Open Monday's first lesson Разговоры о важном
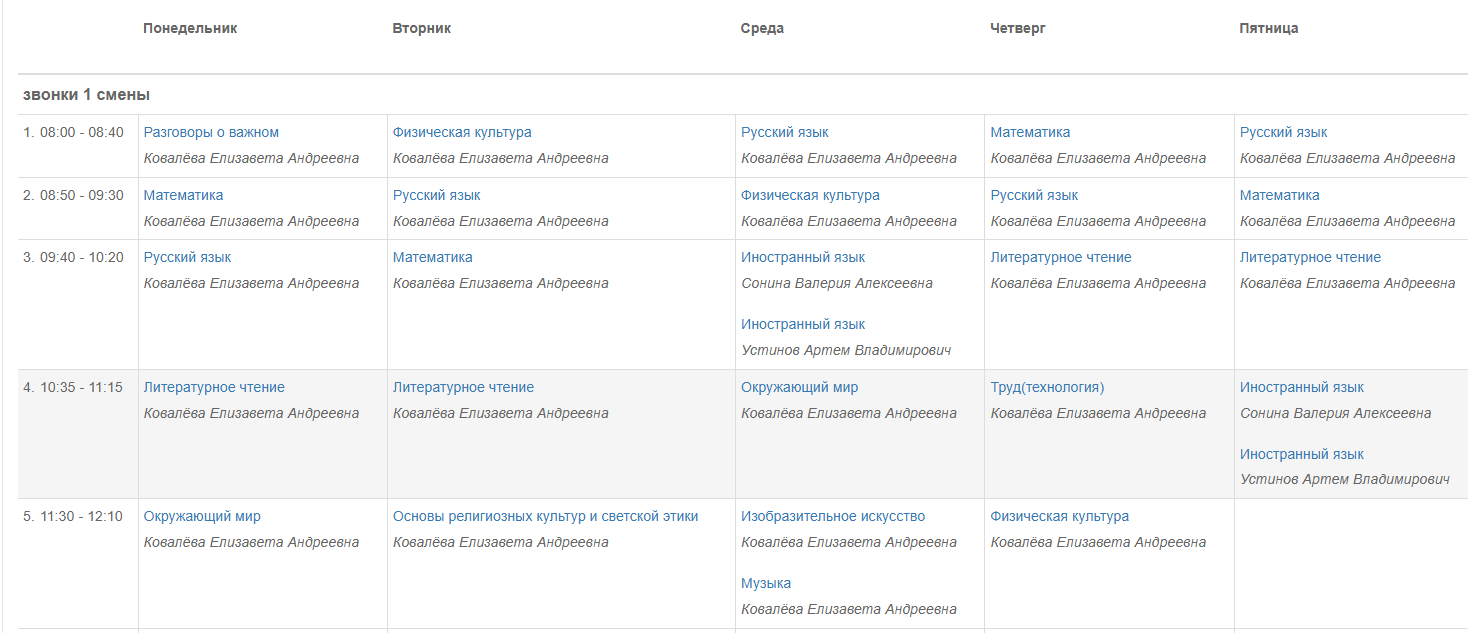Viewport: 1468px width, 633px height. [x=211, y=132]
